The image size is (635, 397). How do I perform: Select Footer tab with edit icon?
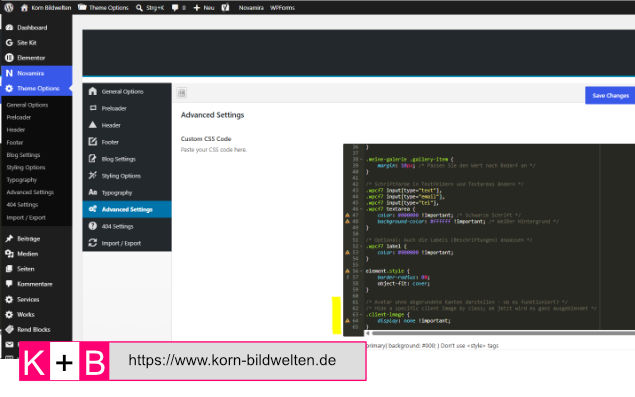pos(127,142)
